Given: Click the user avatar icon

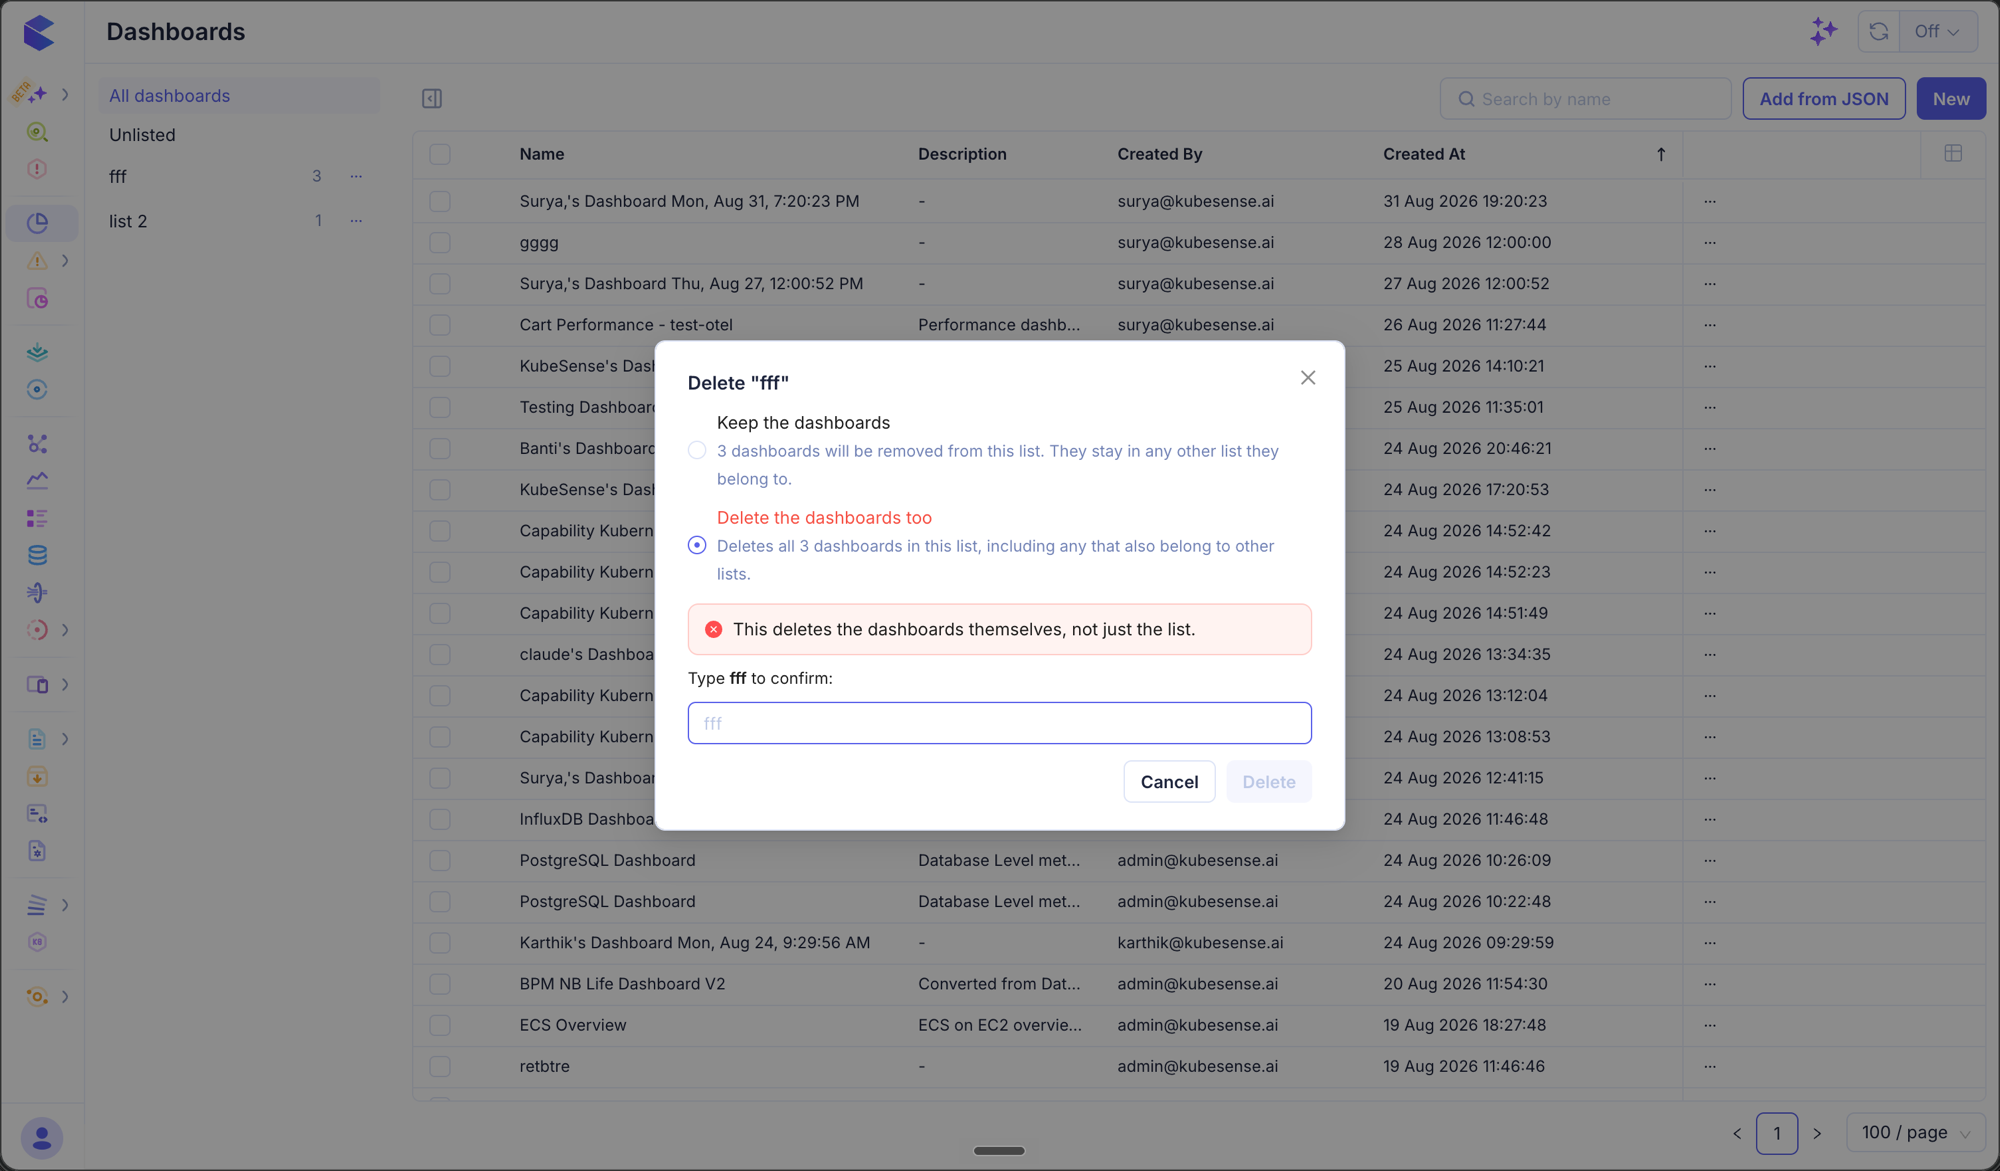Looking at the screenshot, I should [42, 1138].
